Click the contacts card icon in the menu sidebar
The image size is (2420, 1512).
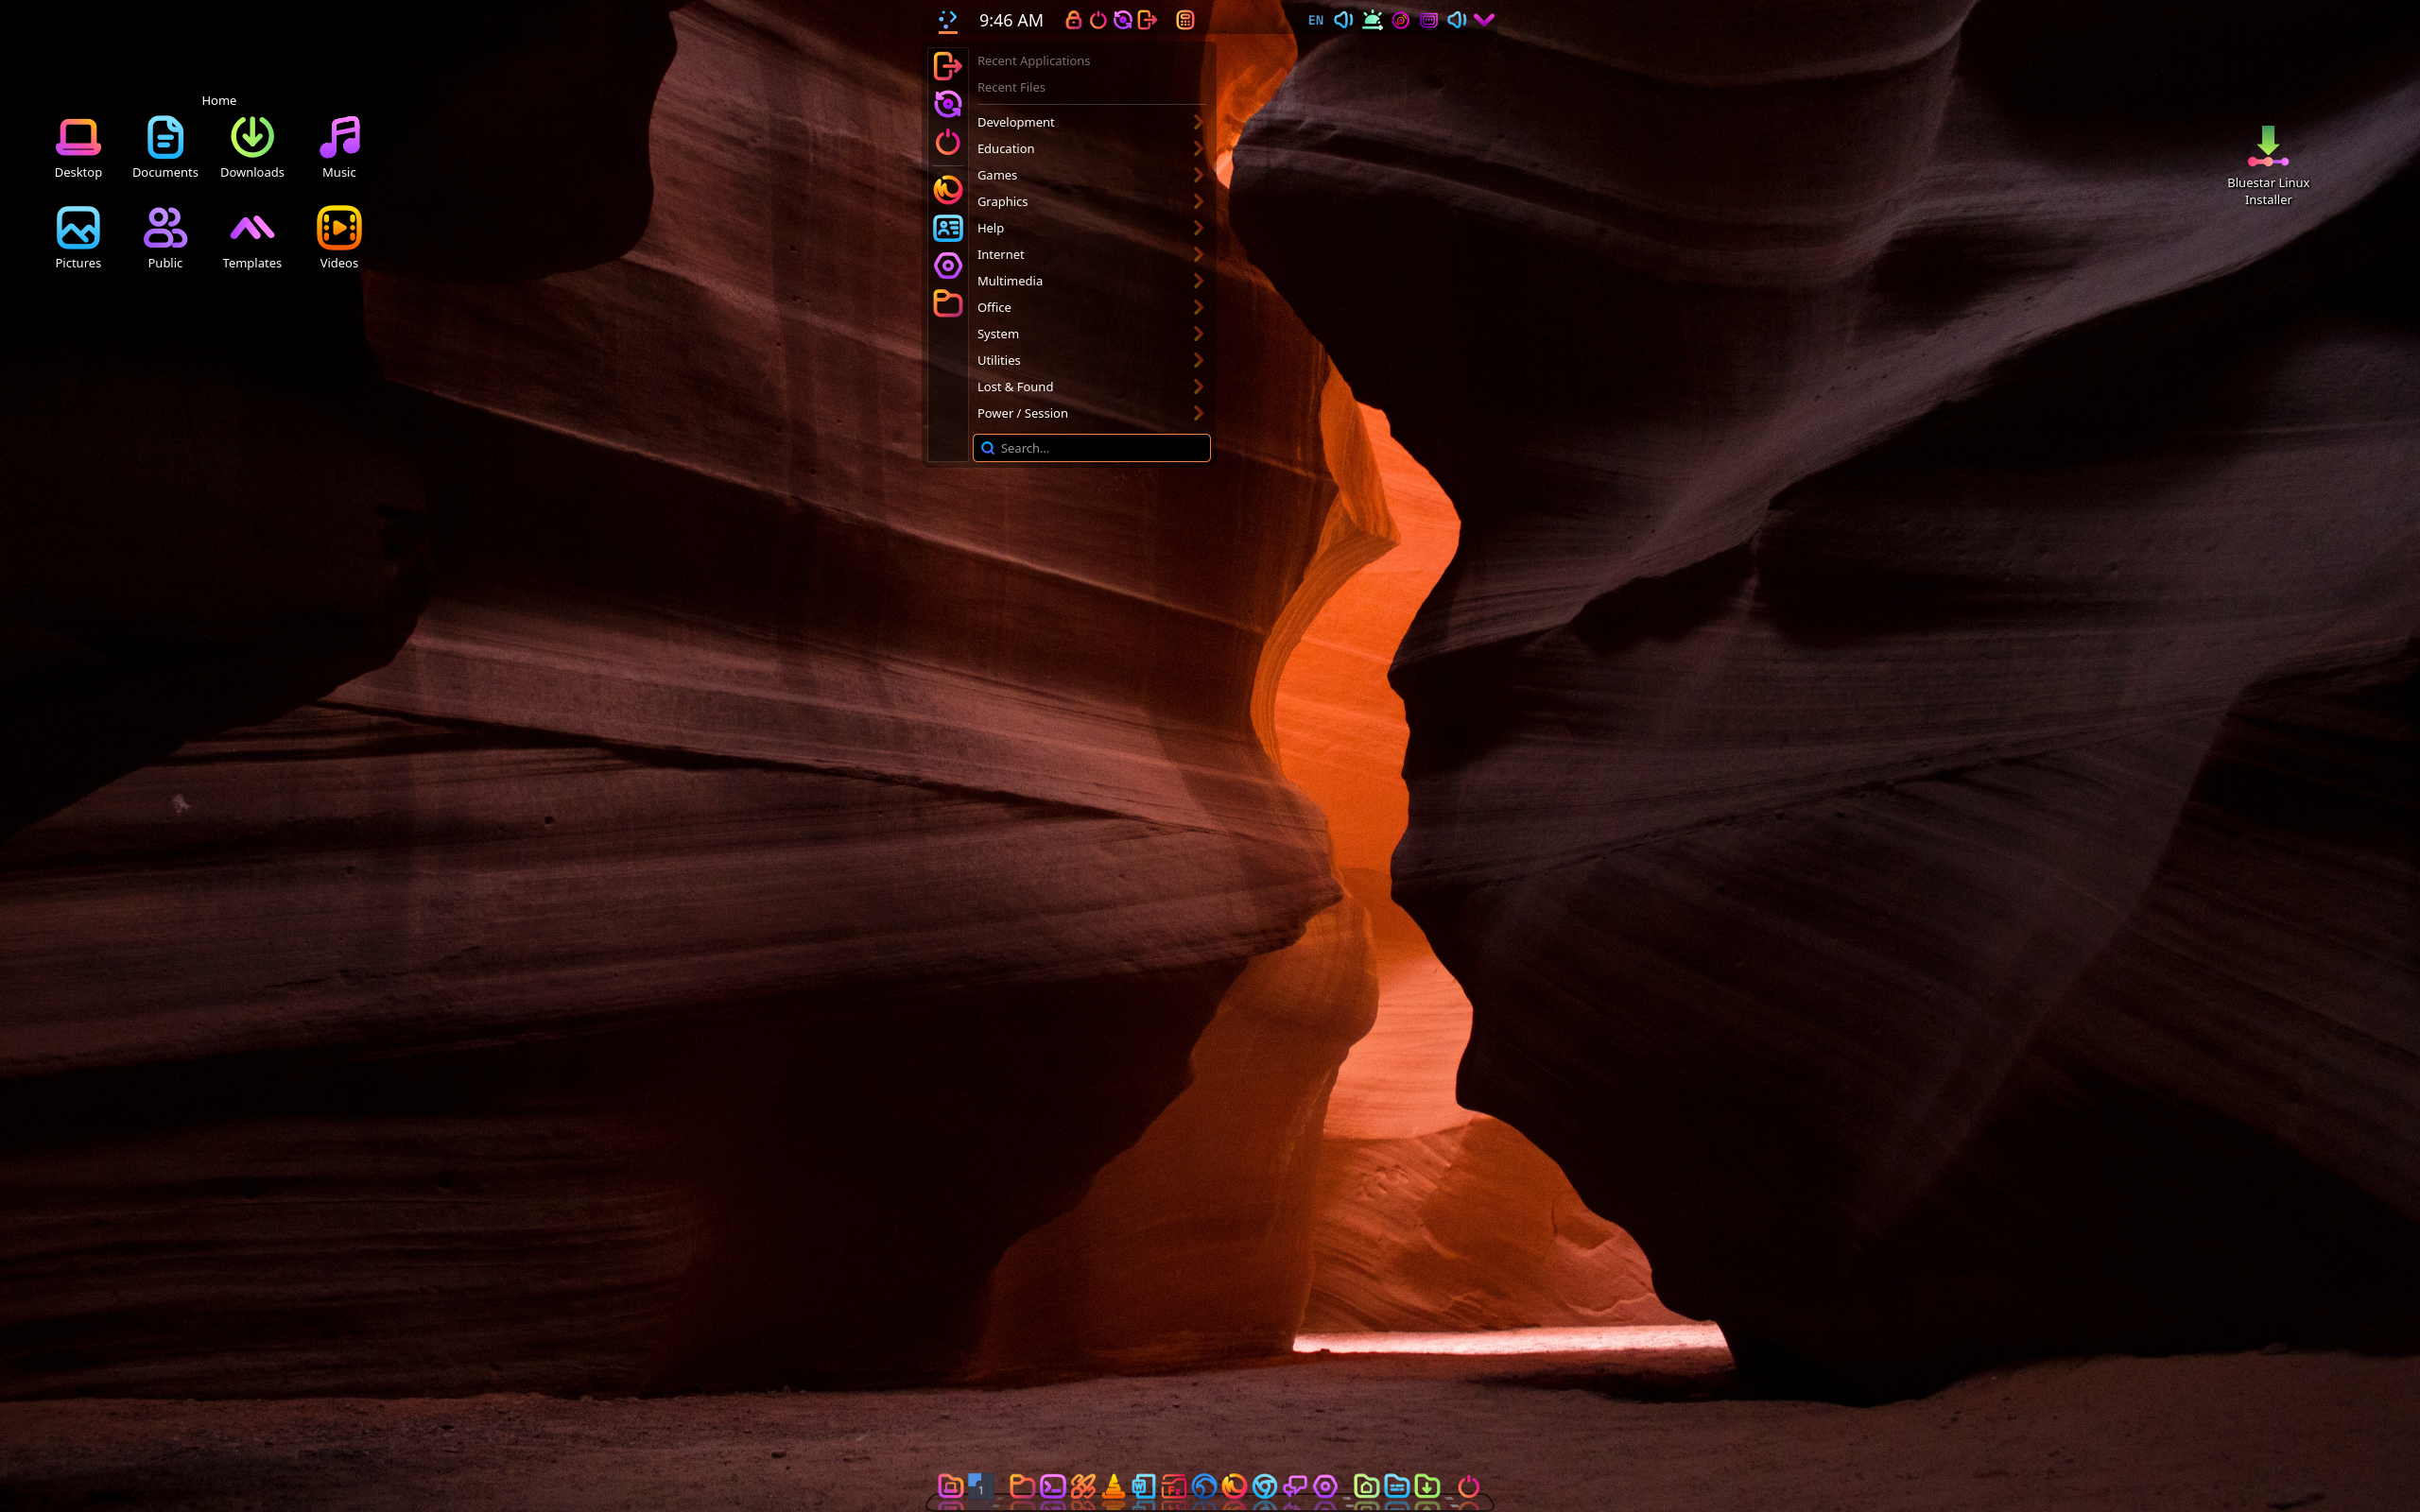(947, 228)
